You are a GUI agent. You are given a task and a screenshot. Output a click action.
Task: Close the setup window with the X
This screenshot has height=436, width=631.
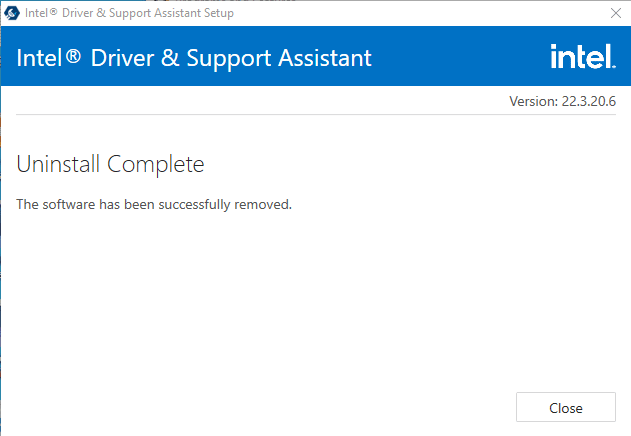(x=615, y=13)
